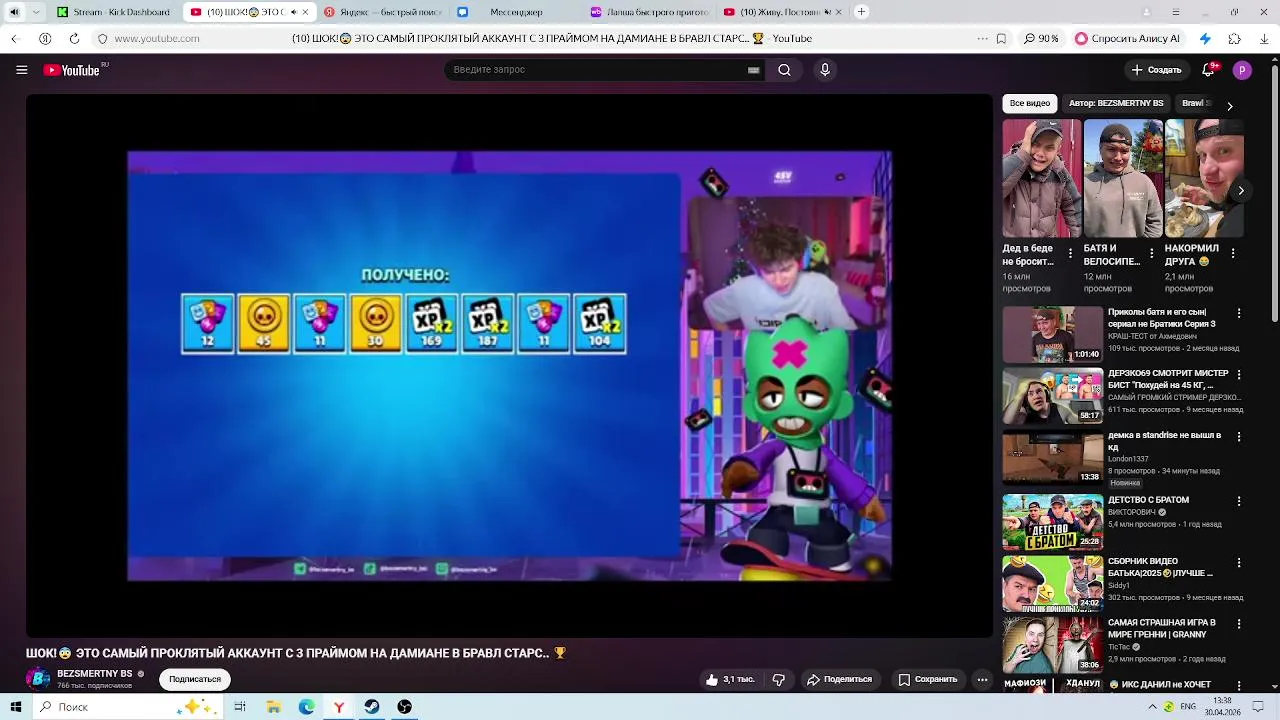Click Сохранить save button
Image resolution: width=1280 pixels, height=720 pixels.
tap(928, 680)
